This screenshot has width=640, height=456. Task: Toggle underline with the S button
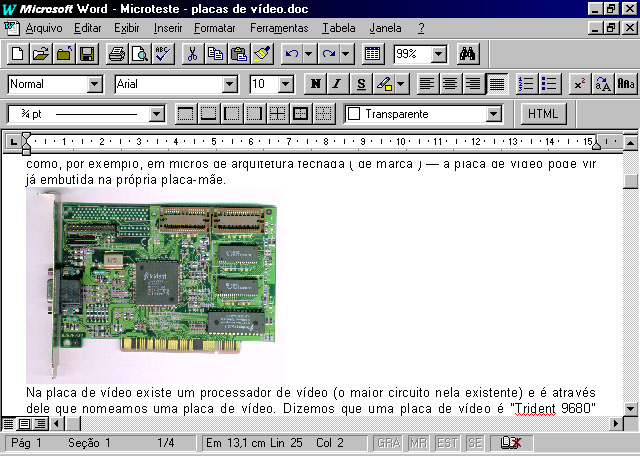[361, 84]
